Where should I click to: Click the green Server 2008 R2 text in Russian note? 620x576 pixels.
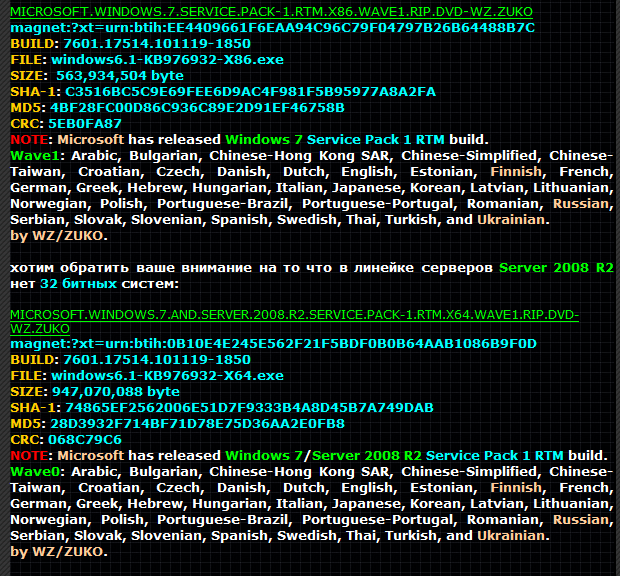pos(556,268)
